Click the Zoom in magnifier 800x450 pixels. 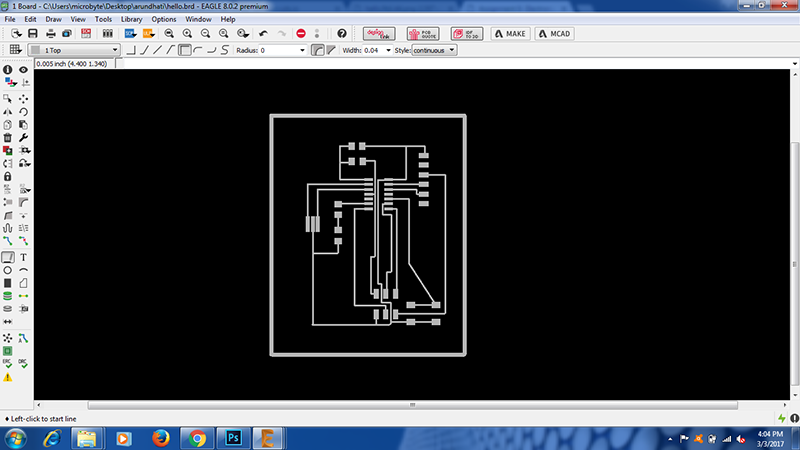187,34
